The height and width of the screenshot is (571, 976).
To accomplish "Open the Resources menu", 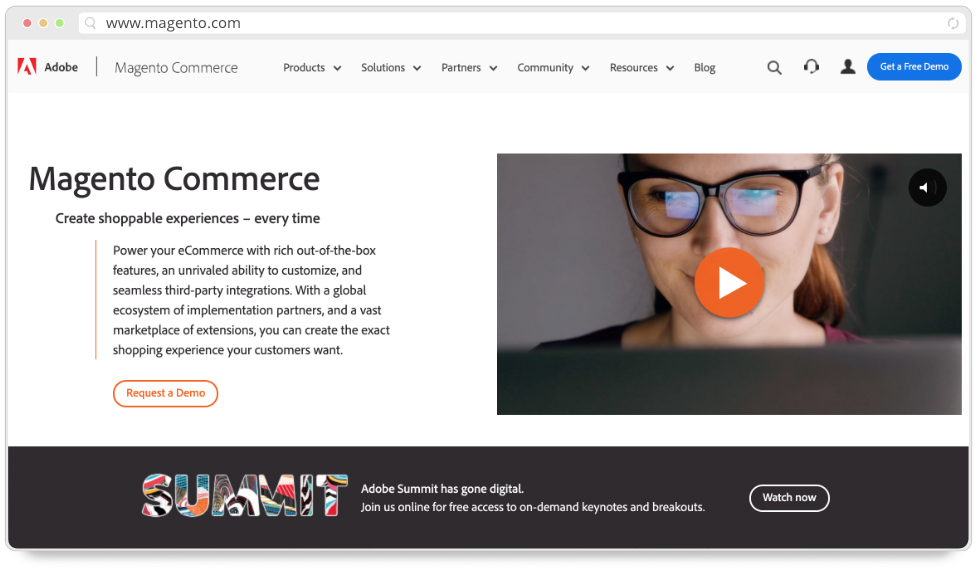I will pyautogui.click(x=642, y=67).
